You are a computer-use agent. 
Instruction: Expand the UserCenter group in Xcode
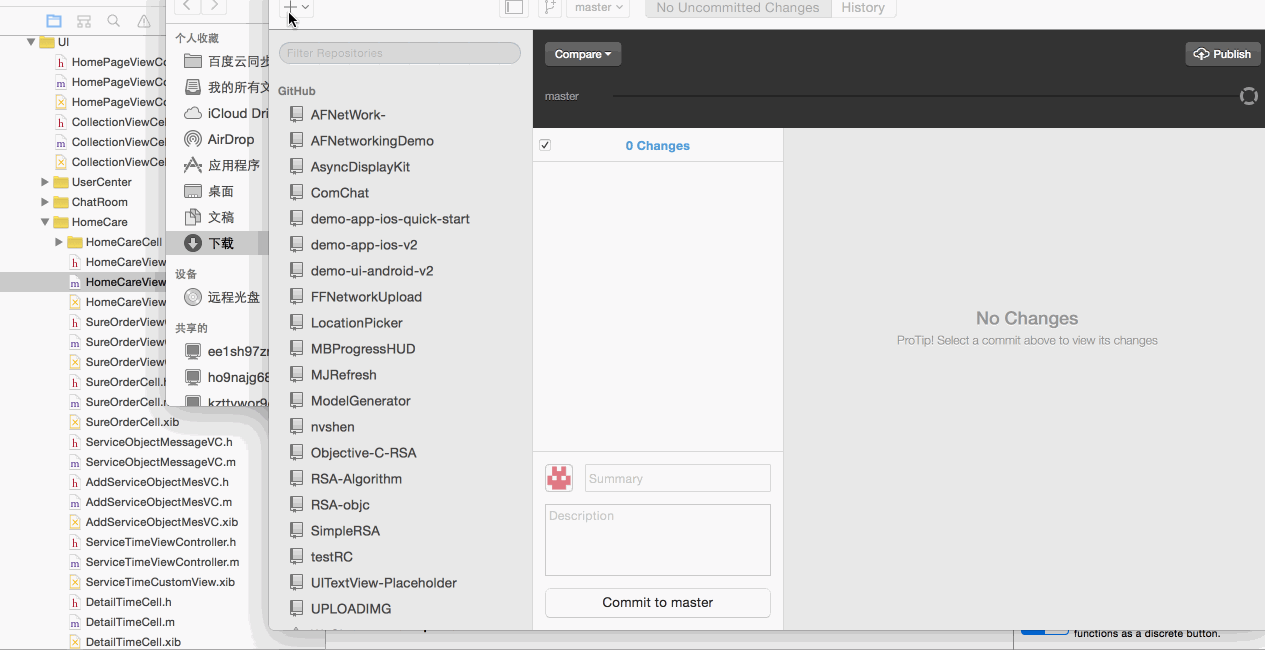45,182
